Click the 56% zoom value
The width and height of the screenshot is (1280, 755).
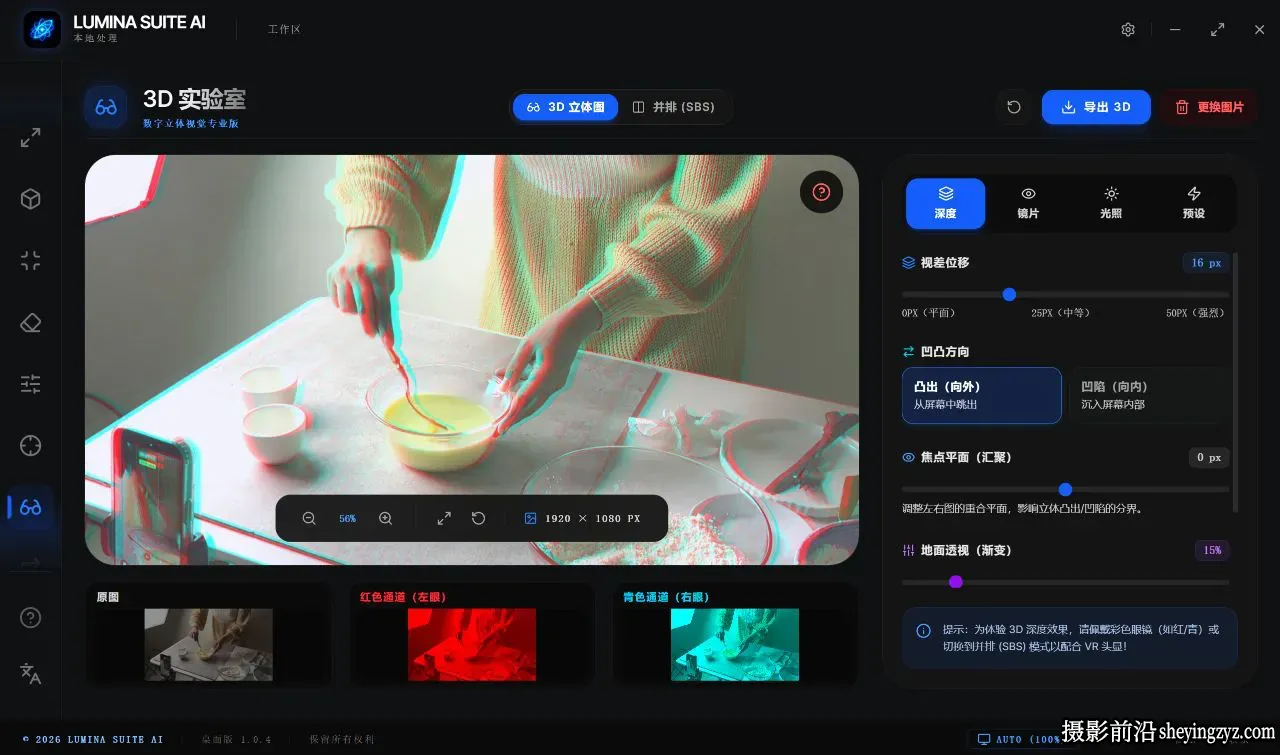coord(347,519)
